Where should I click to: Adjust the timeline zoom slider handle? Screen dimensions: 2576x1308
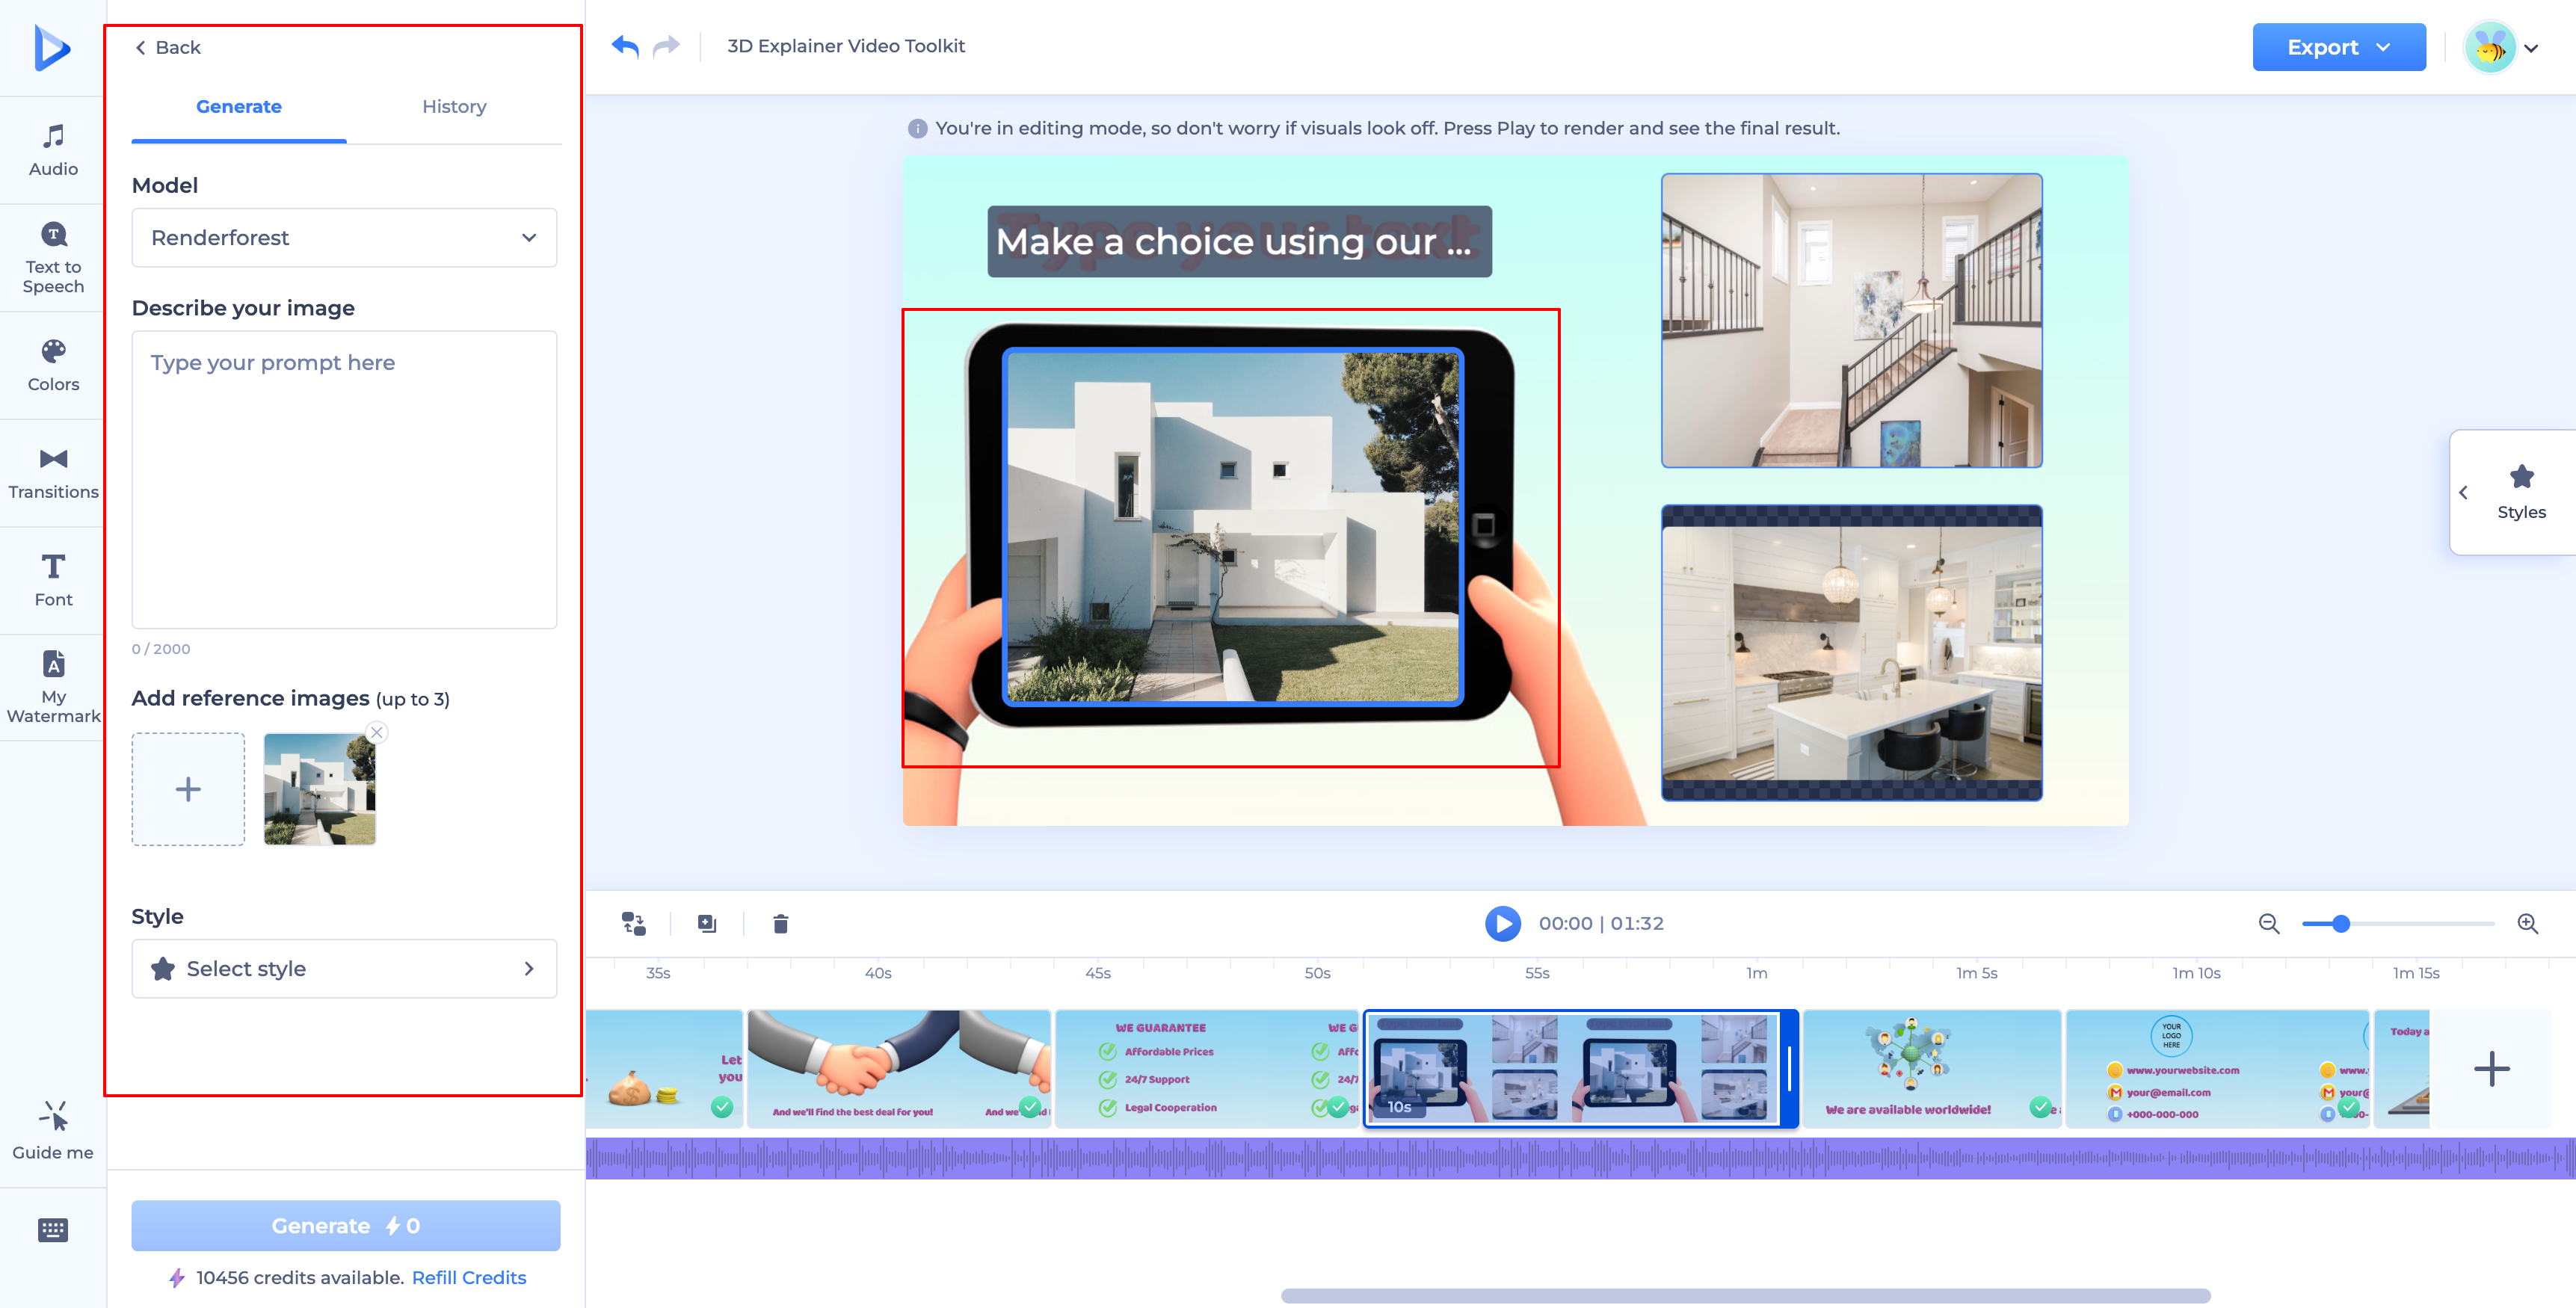tap(2341, 923)
